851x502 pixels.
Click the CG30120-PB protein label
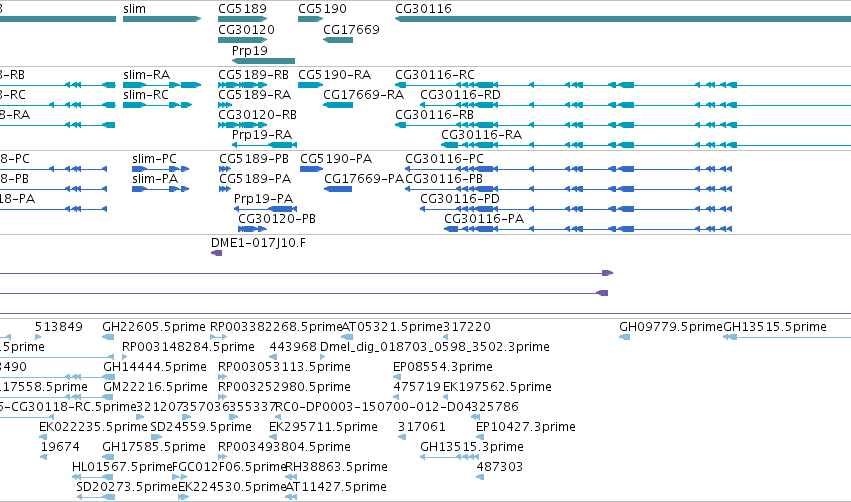tap(277, 219)
